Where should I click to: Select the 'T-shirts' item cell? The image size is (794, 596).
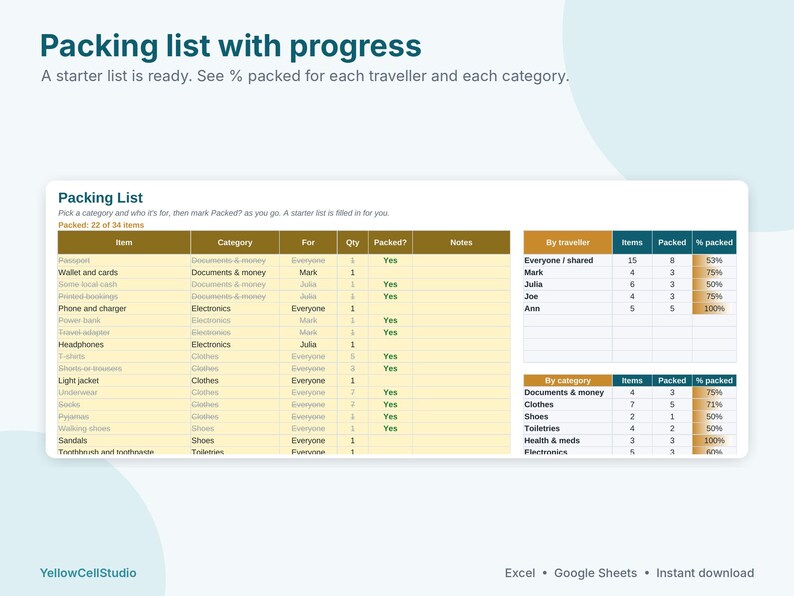[x=124, y=356]
